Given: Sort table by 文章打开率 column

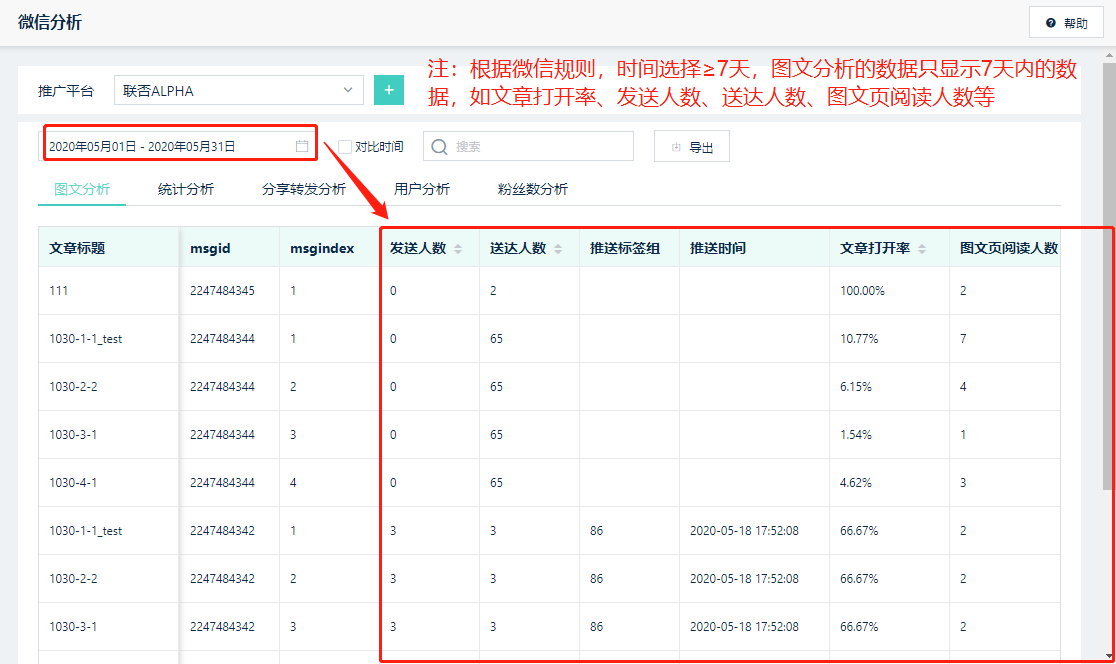Looking at the screenshot, I should (x=922, y=248).
